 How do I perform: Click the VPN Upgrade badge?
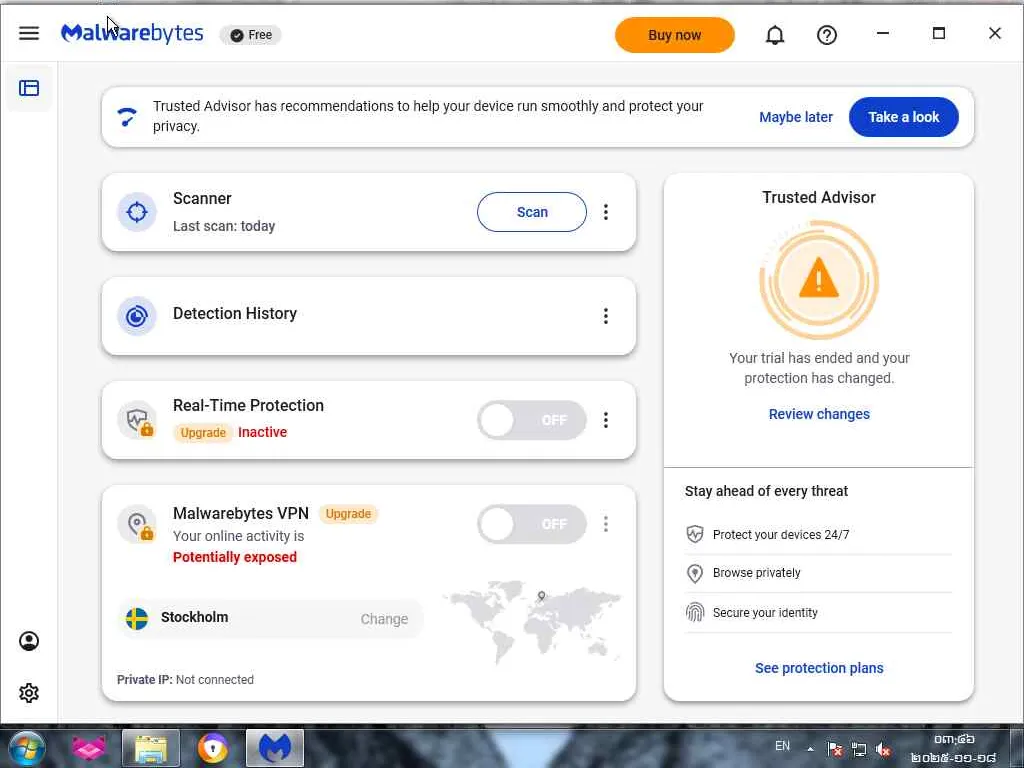pos(348,514)
